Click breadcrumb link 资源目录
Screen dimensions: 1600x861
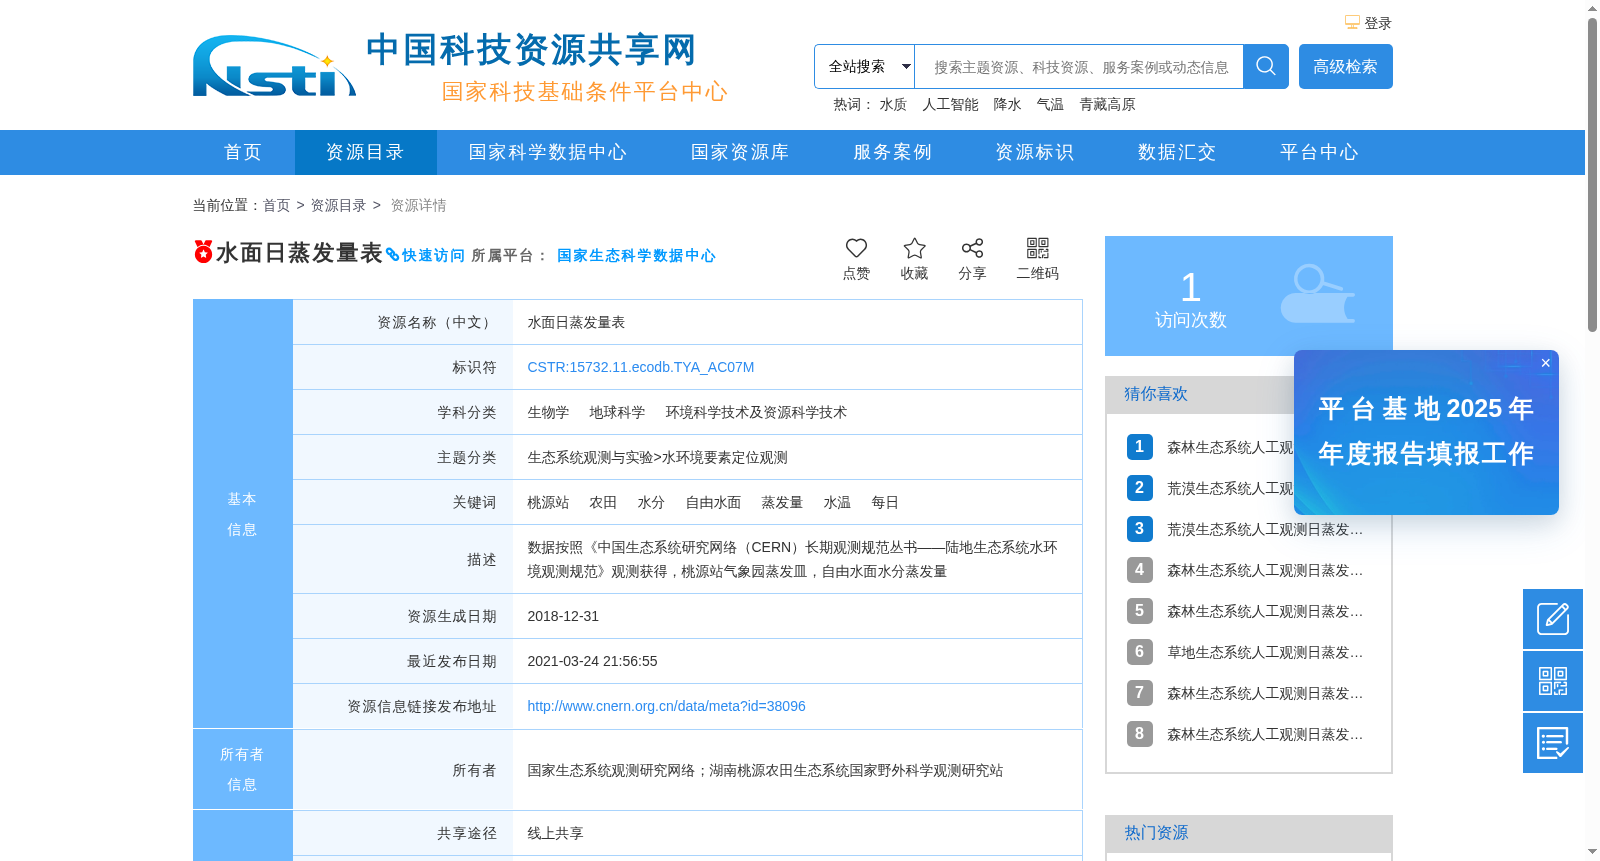tap(338, 205)
